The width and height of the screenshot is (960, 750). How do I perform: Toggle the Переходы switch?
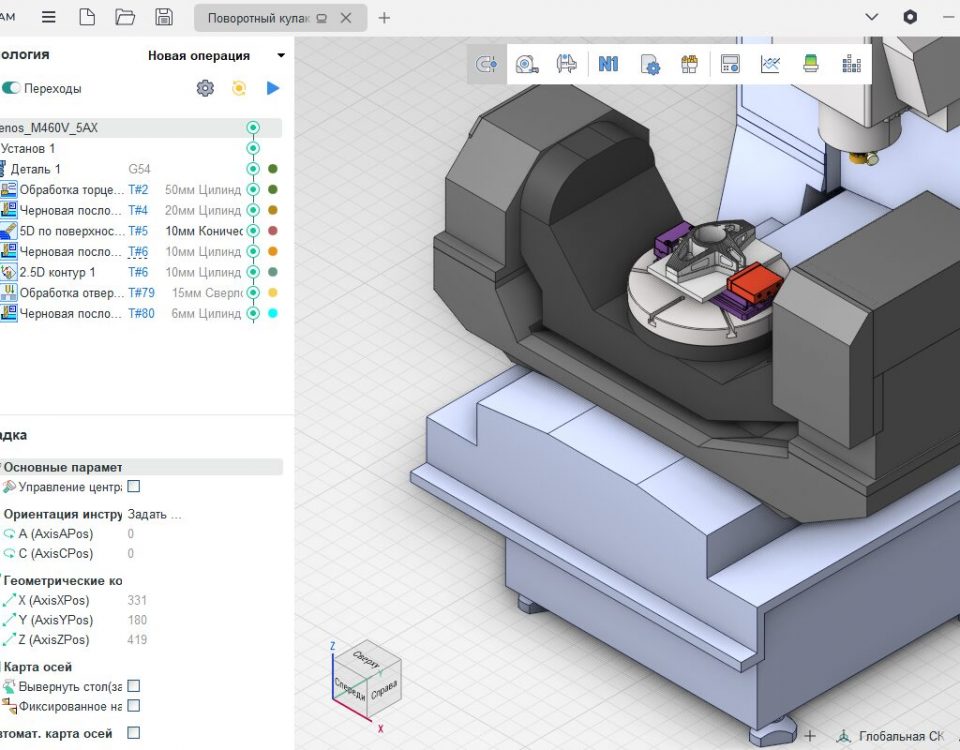pyautogui.click(x=11, y=88)
